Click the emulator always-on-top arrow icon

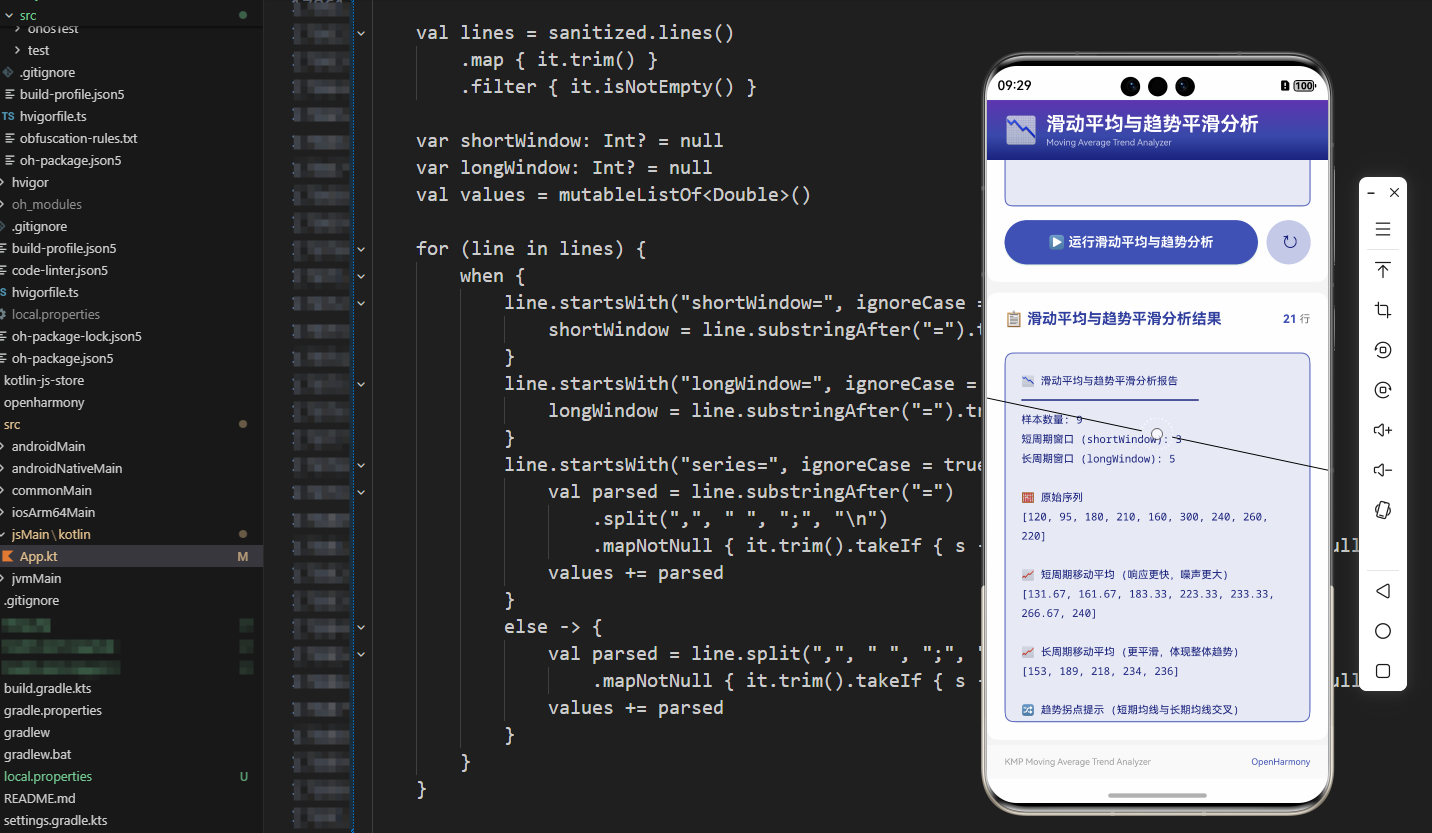point(1383,270)
